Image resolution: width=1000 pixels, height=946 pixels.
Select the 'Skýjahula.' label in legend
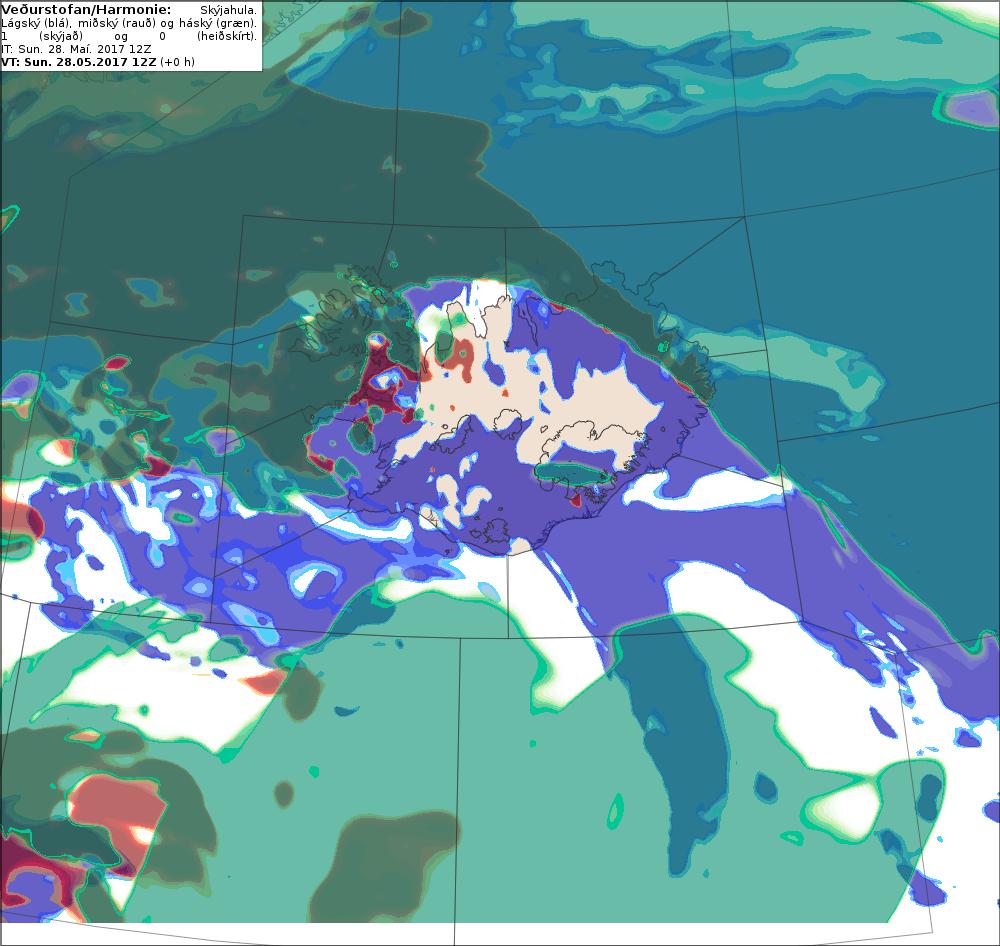(228, 11)
